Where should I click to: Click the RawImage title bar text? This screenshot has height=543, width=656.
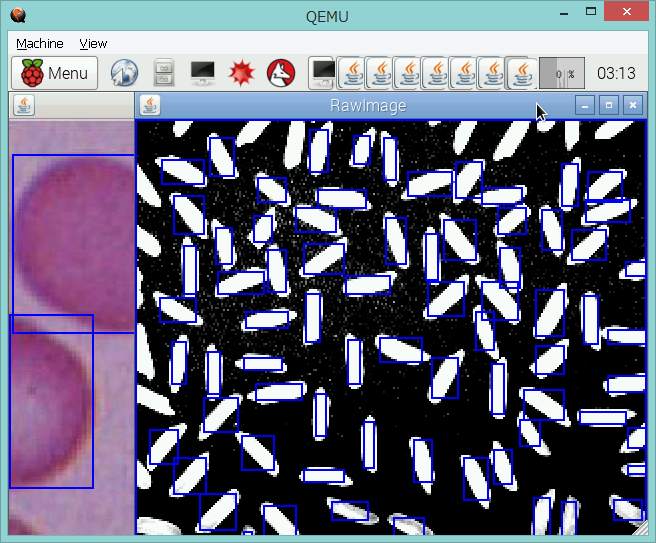tap(367, 105)
